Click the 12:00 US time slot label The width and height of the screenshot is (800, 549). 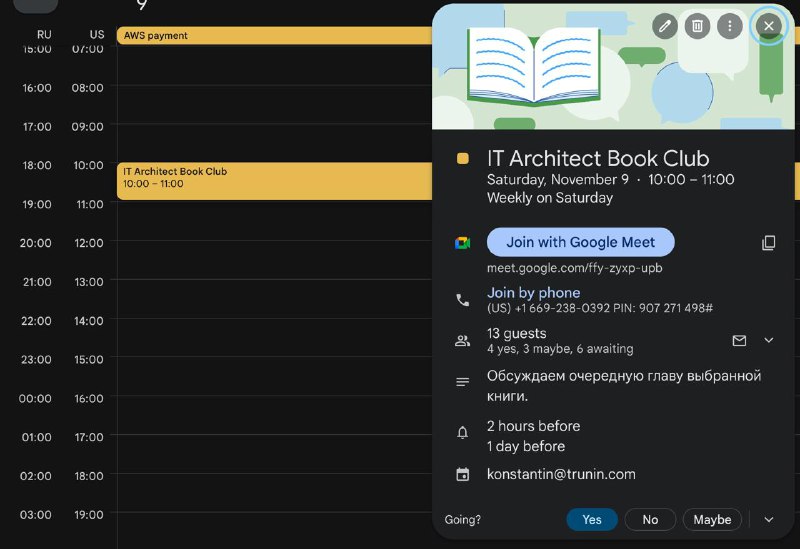(x=89, y=243)
